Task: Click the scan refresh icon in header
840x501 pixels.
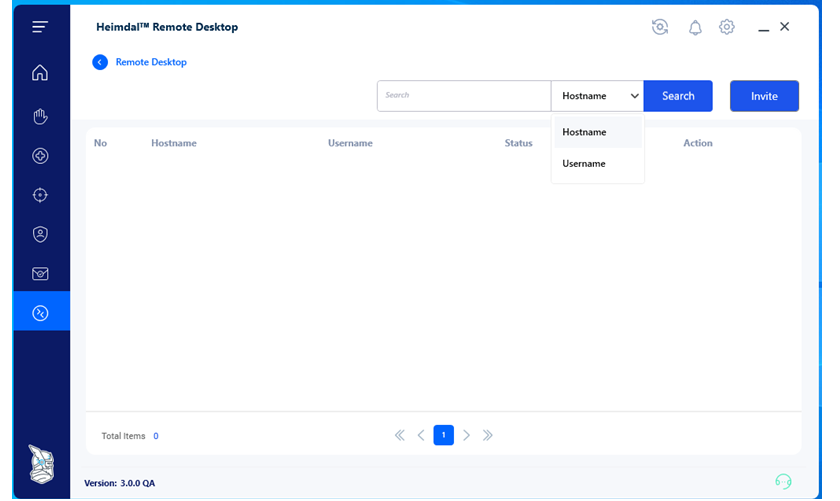Action: tap(660, 27)
